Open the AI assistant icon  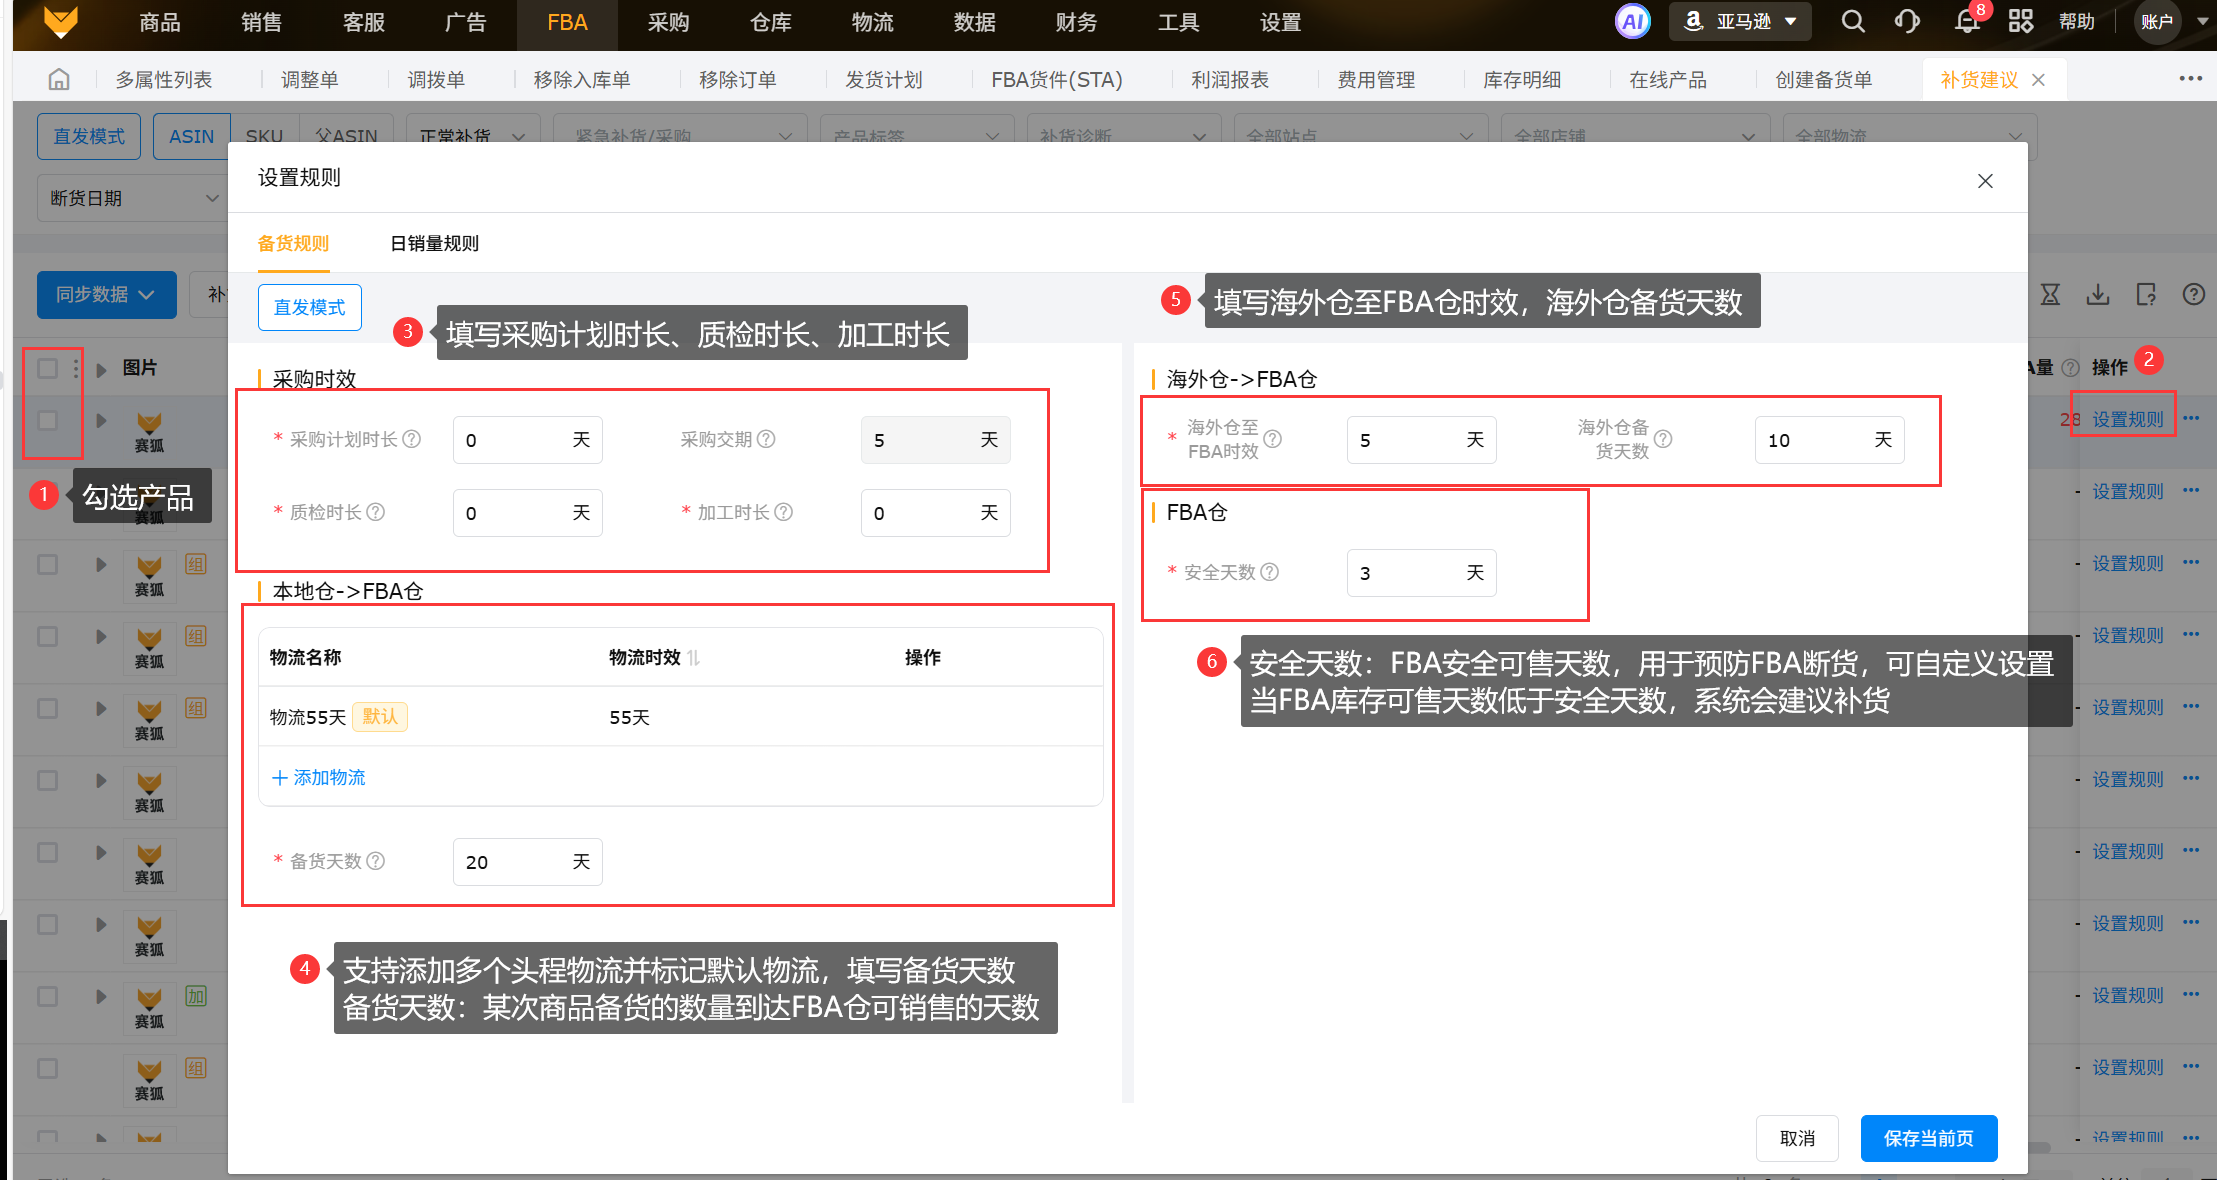1632,22
